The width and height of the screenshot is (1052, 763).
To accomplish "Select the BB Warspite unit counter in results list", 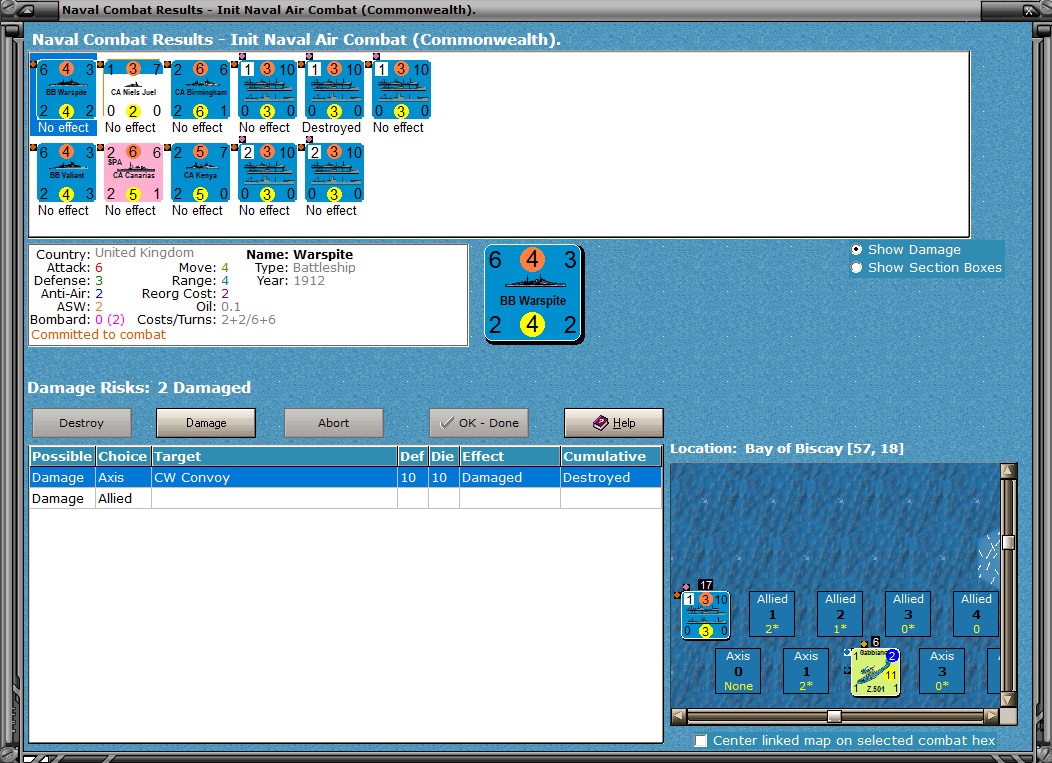I will (x=66, y=90).
